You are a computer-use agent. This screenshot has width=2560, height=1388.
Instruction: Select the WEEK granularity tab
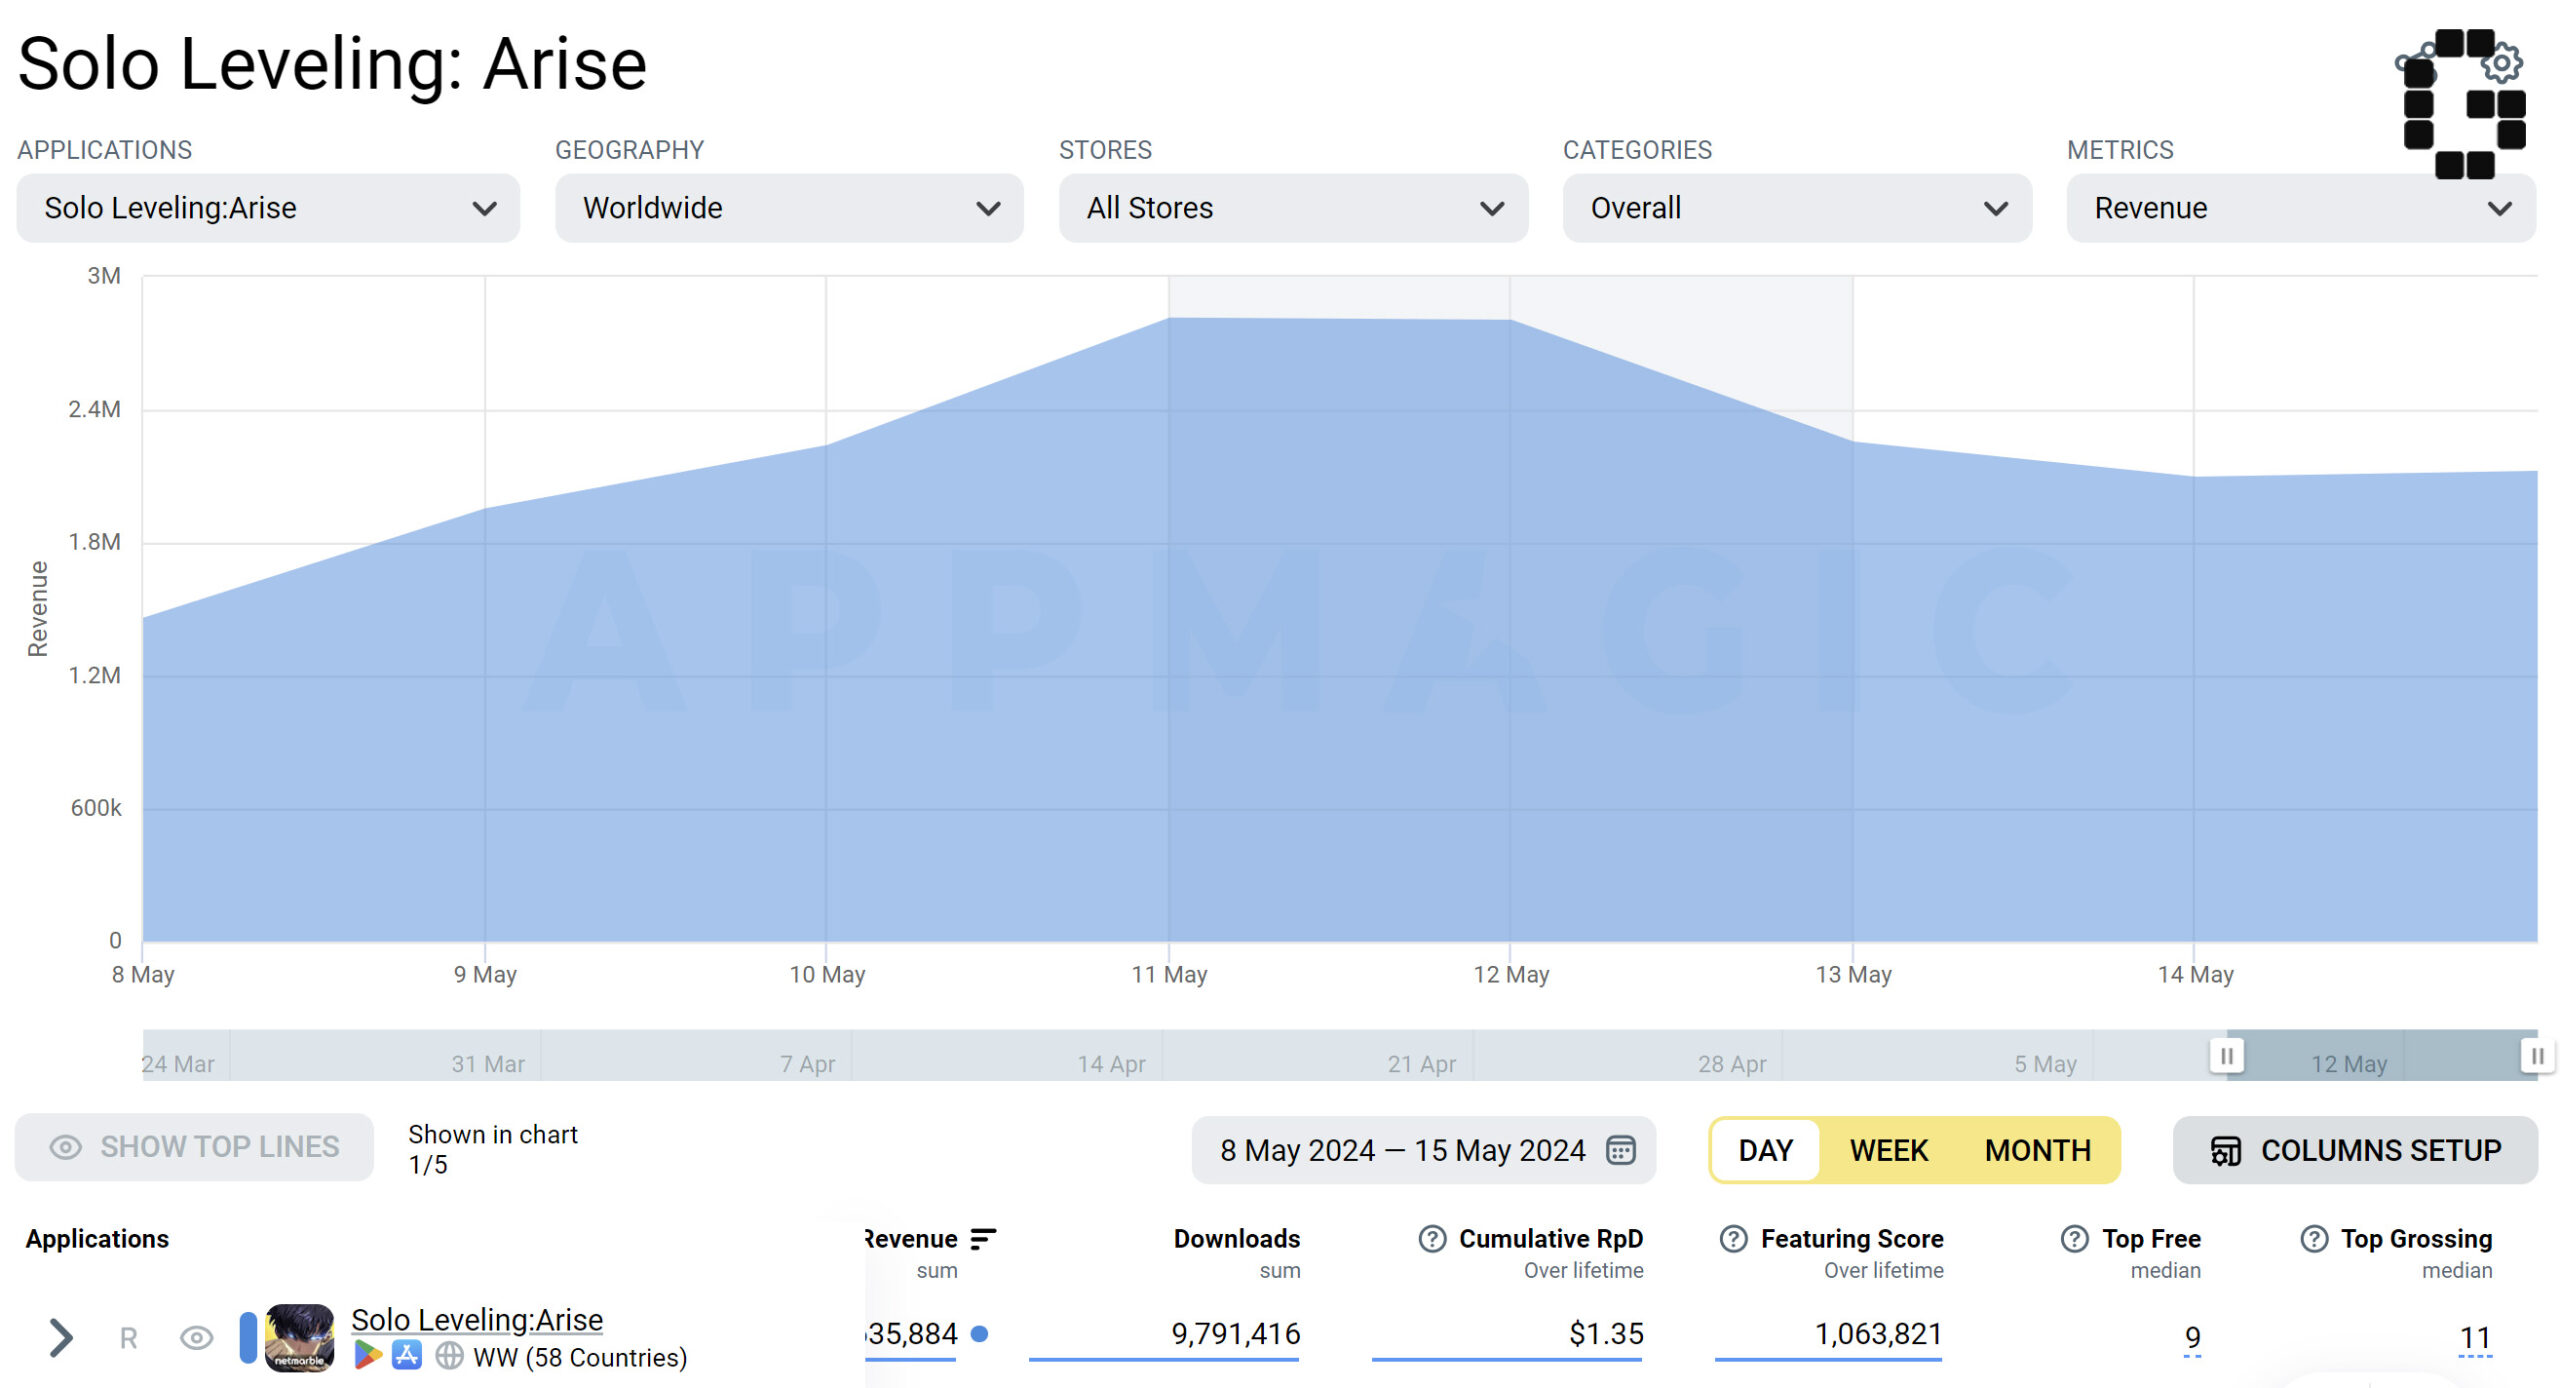pyautogui.click(x=1888, y=1150)
